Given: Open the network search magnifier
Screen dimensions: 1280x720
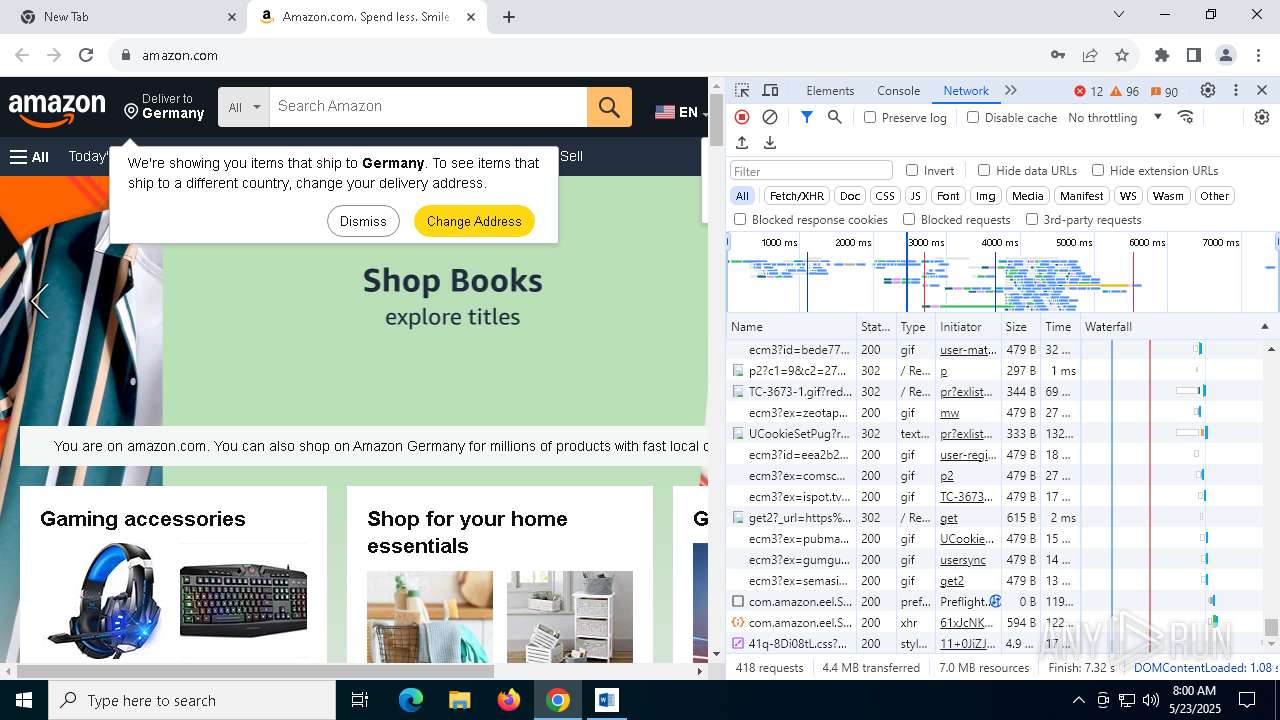Looking at the screenshot, I should [x=835, y=117].
